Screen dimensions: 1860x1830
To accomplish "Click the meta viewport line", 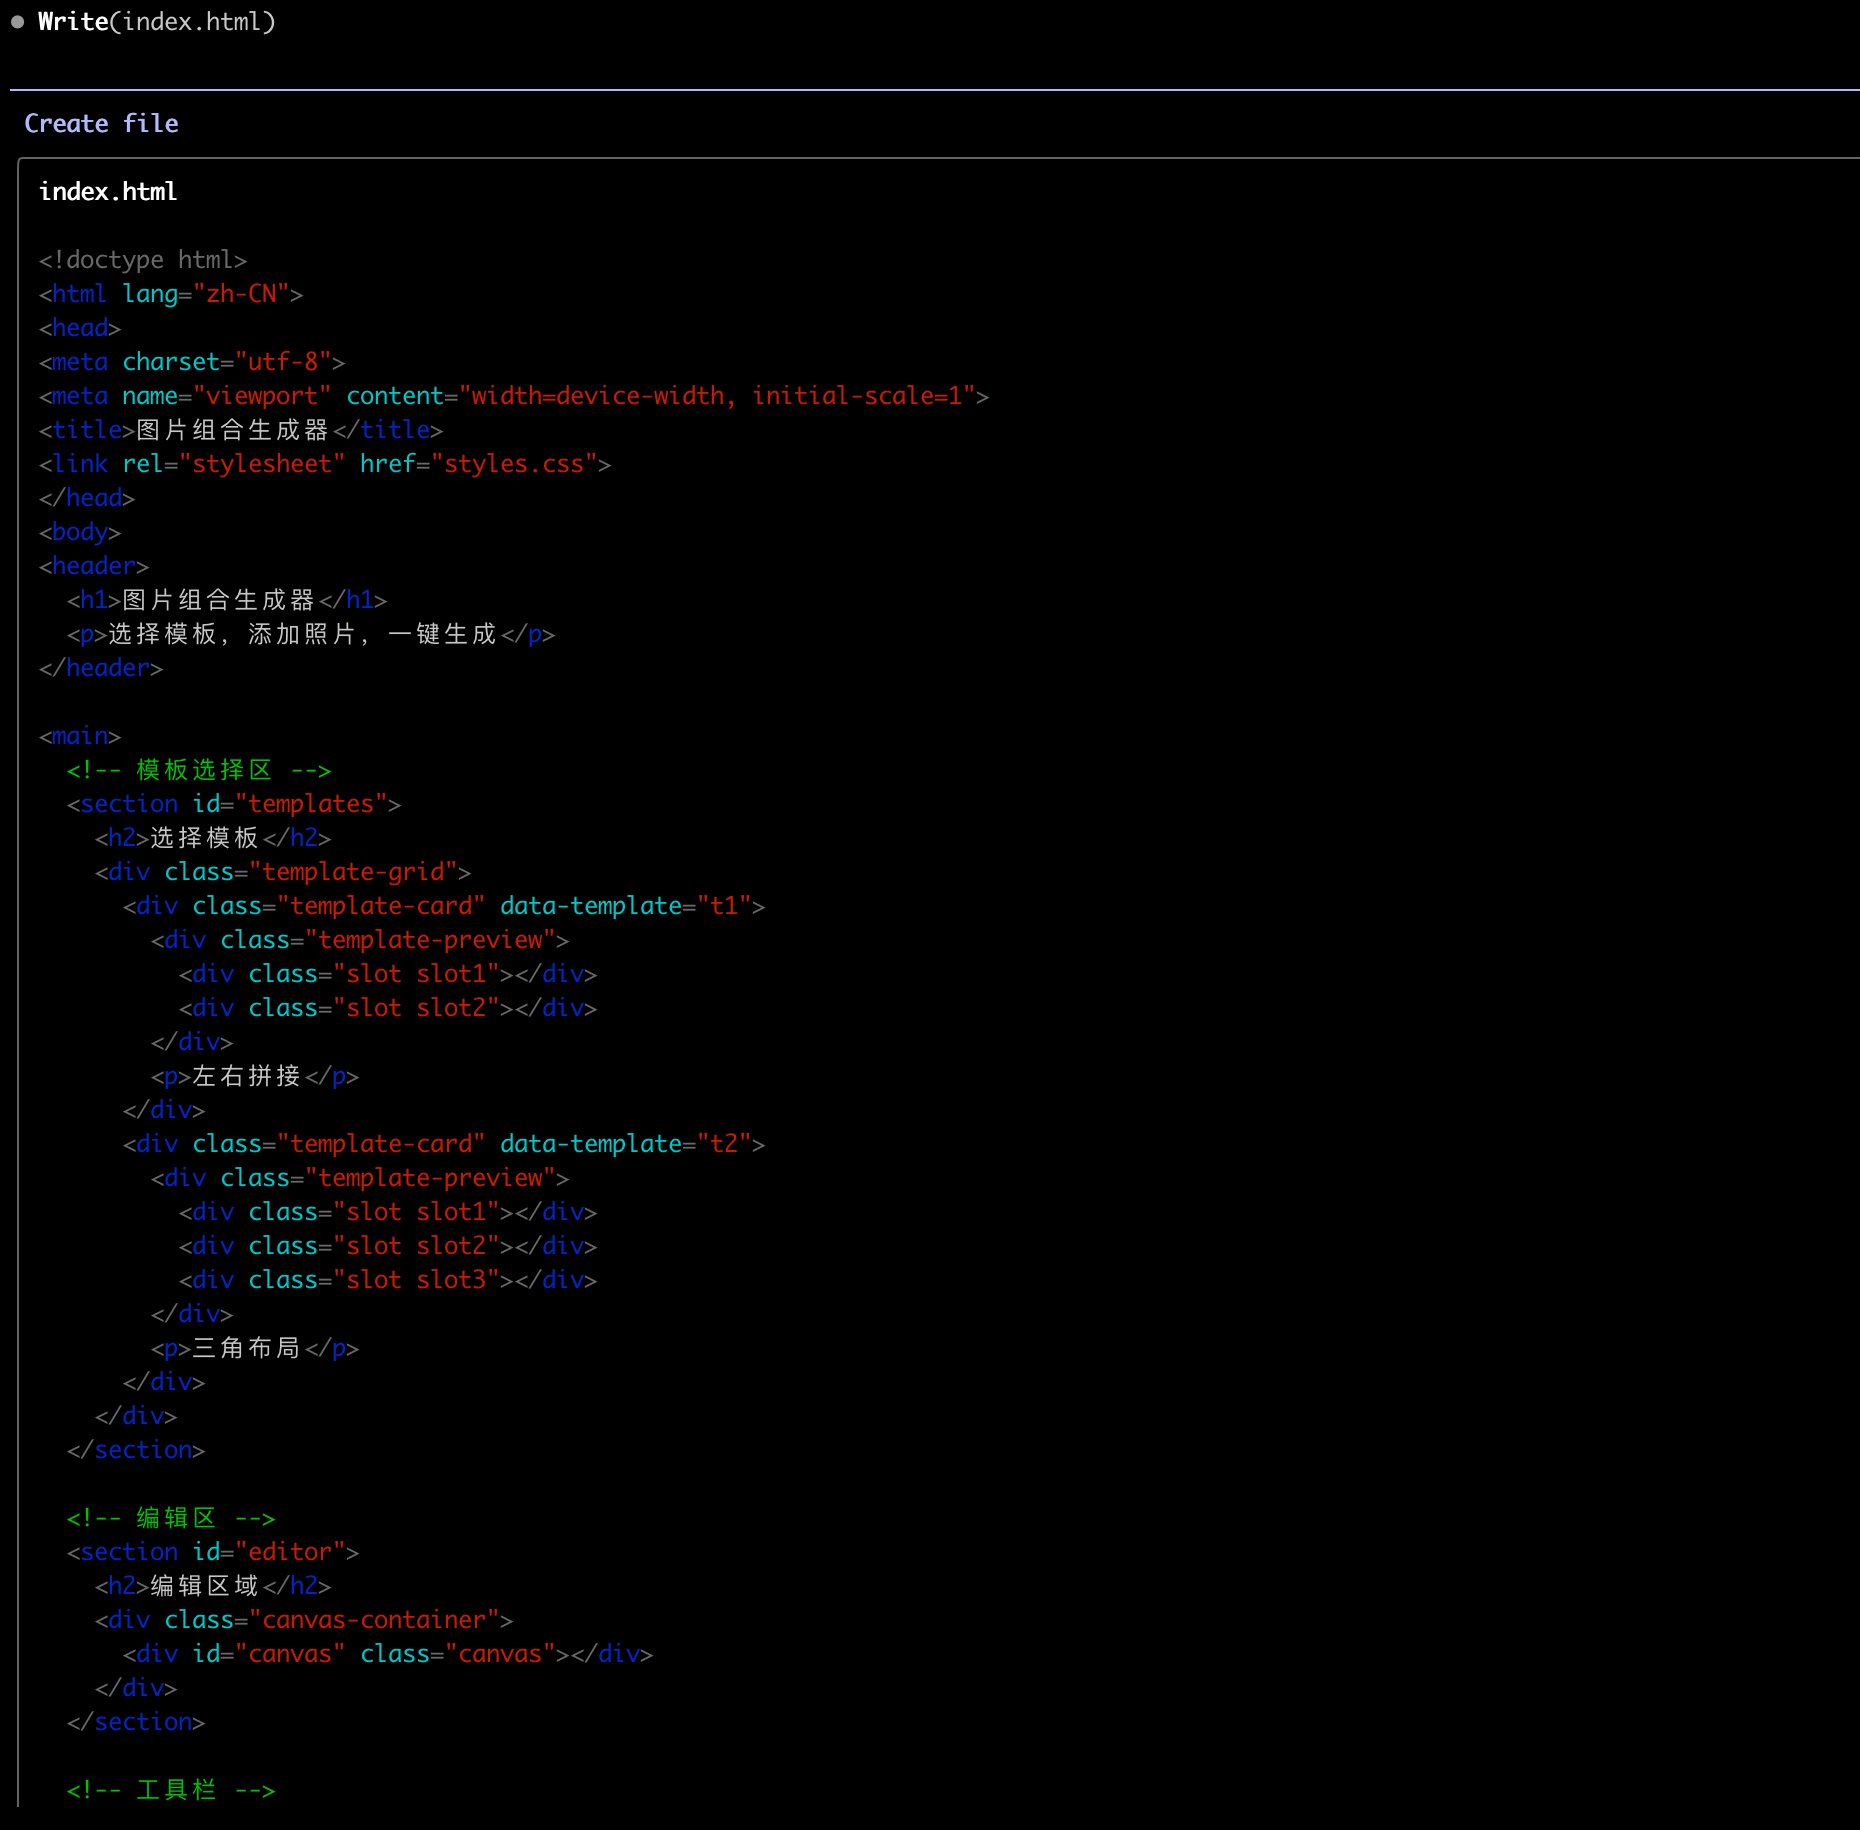I will point(513,396).
